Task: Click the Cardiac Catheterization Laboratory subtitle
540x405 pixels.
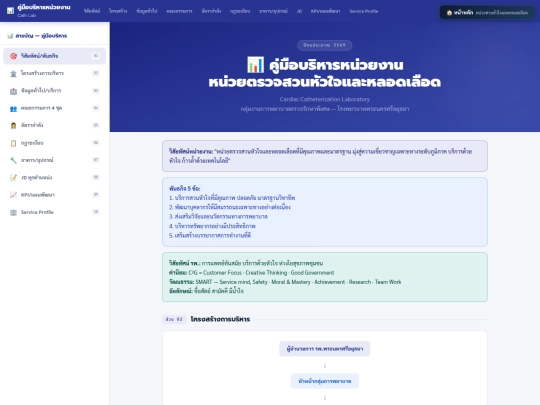Action: coord(325,99)
